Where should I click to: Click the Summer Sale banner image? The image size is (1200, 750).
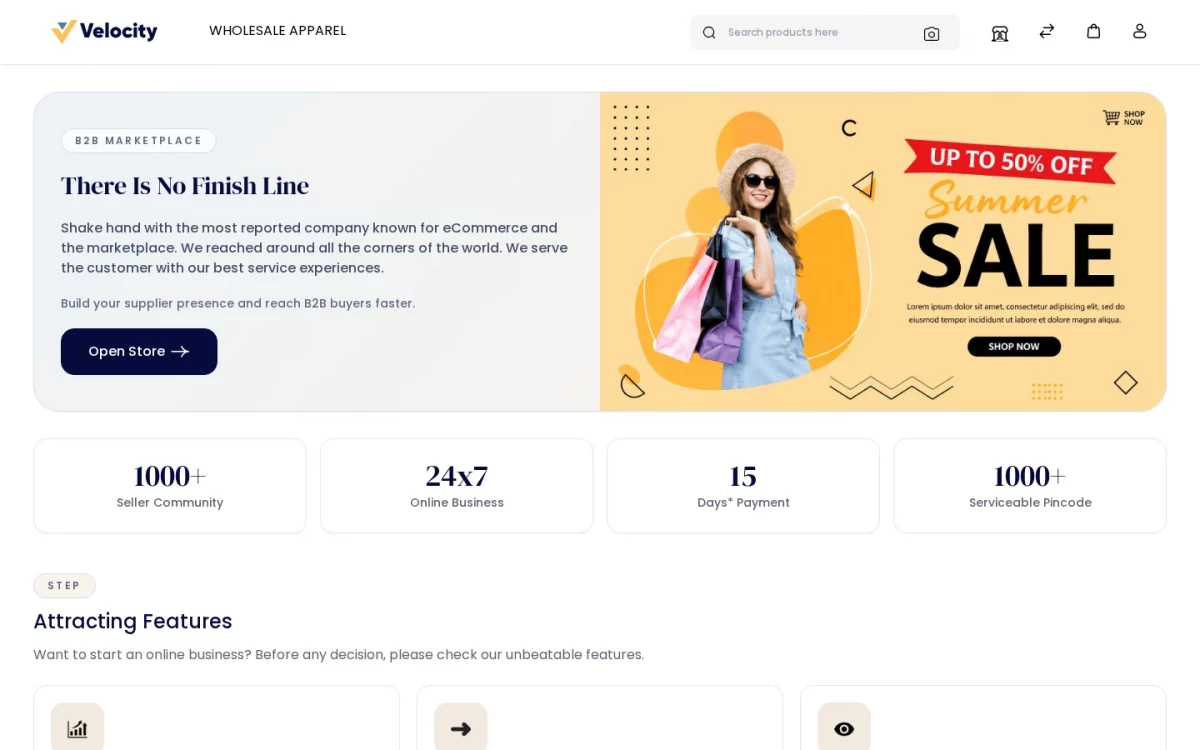pos(883,252)
